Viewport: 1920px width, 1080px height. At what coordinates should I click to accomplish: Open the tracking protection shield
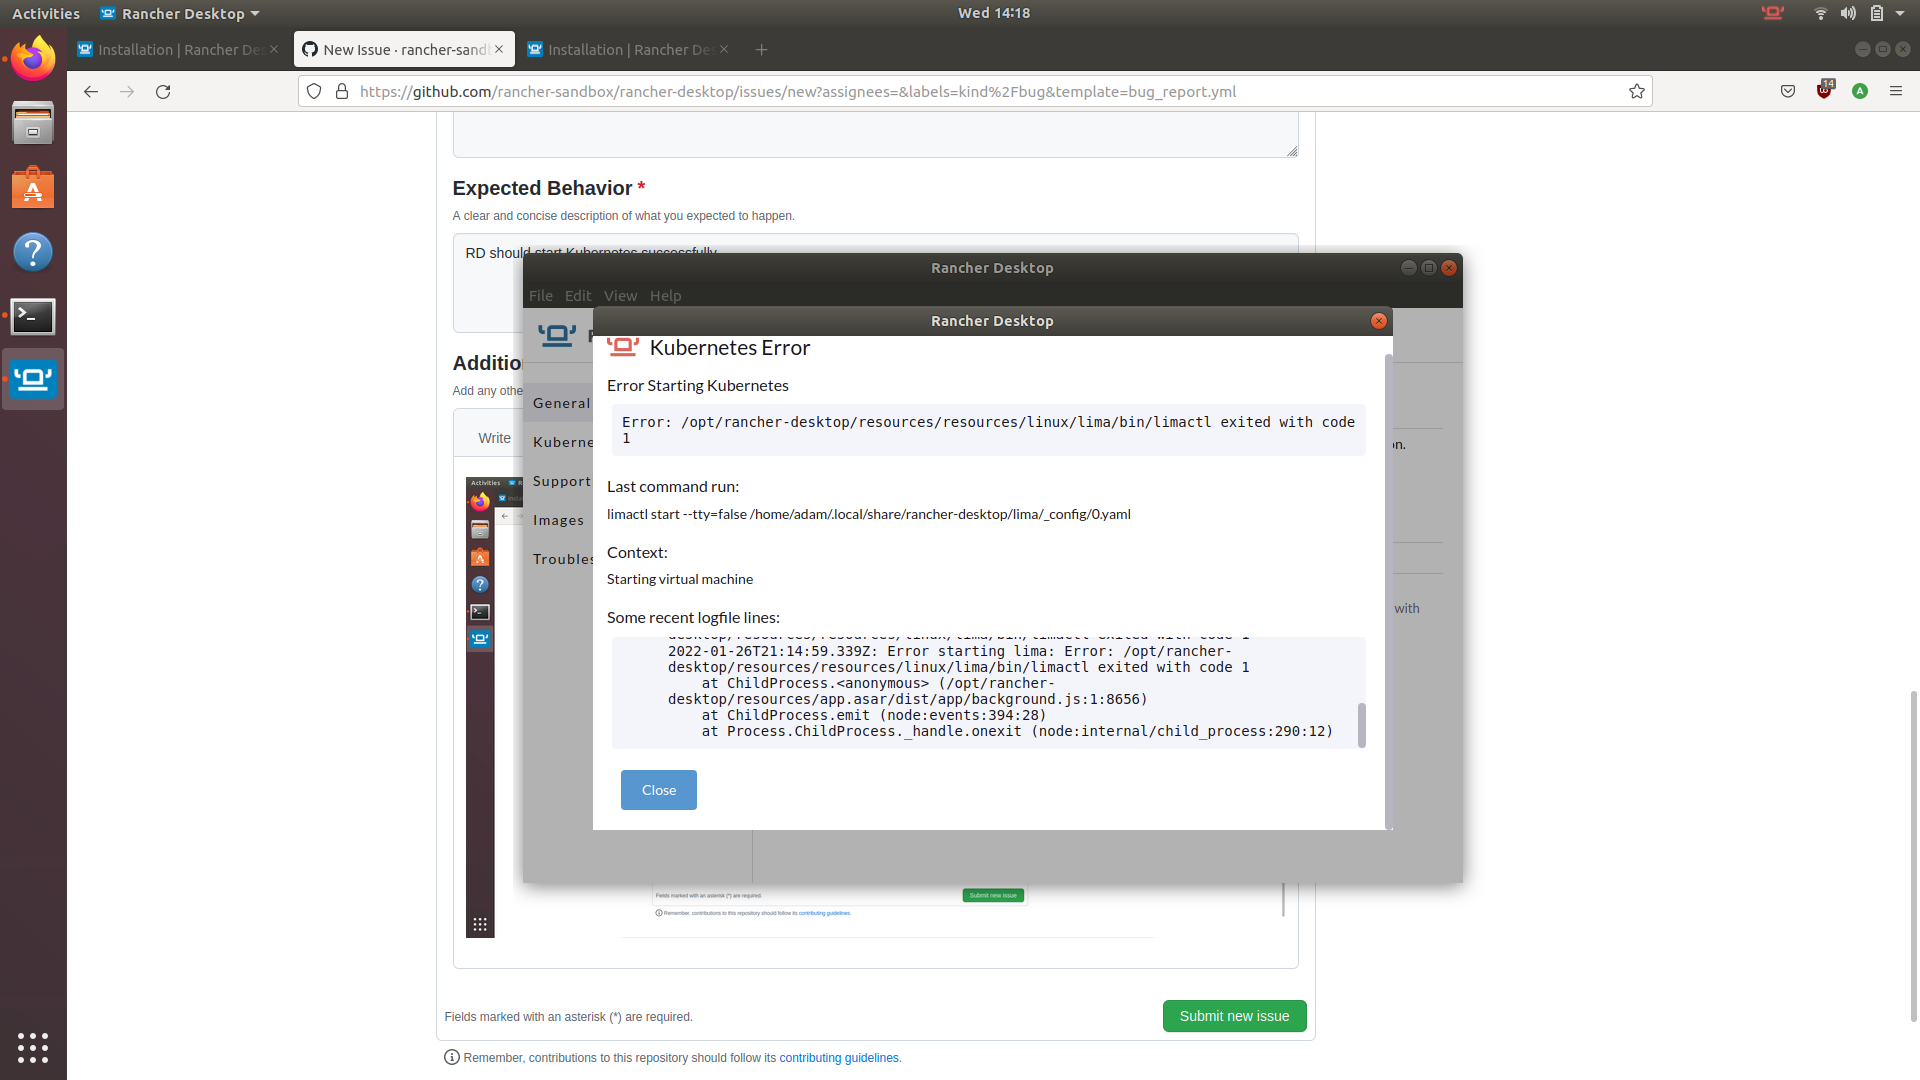[x=313, y=91]
